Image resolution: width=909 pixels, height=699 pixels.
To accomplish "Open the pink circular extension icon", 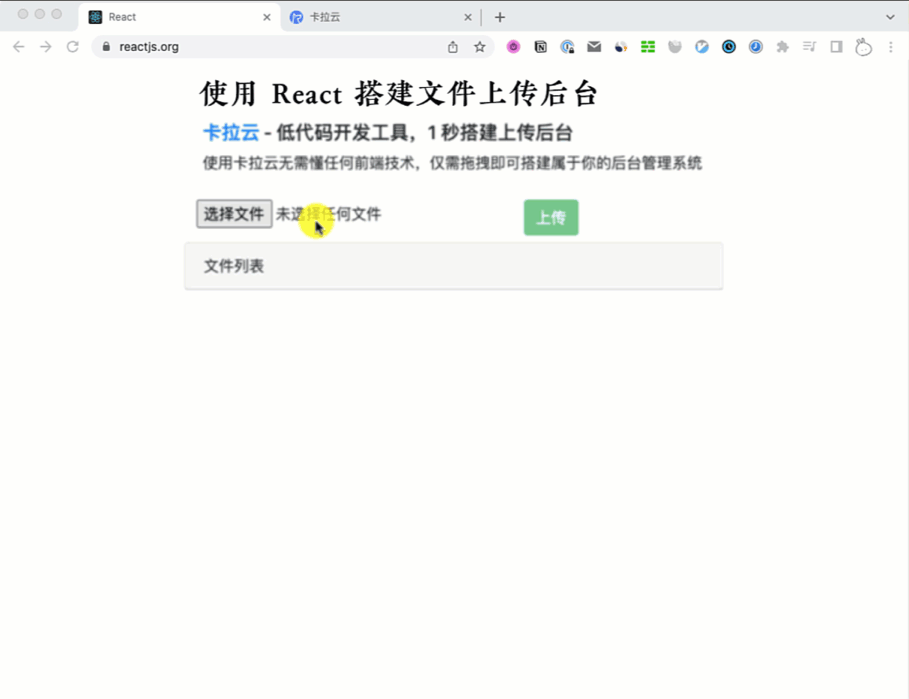I will pyautogui.click(x=513, y=47).
